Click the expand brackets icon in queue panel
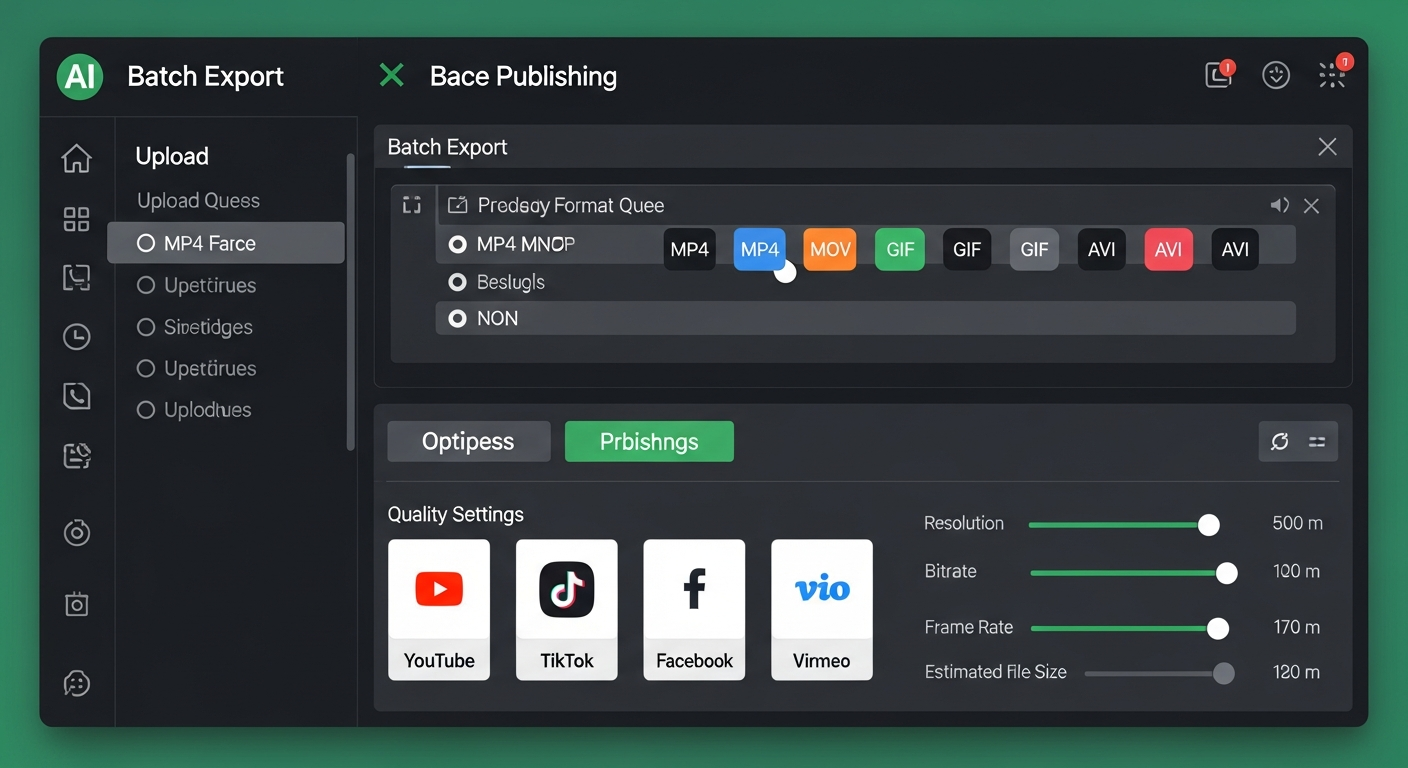The image size is (1408, 768). [411, 205]
